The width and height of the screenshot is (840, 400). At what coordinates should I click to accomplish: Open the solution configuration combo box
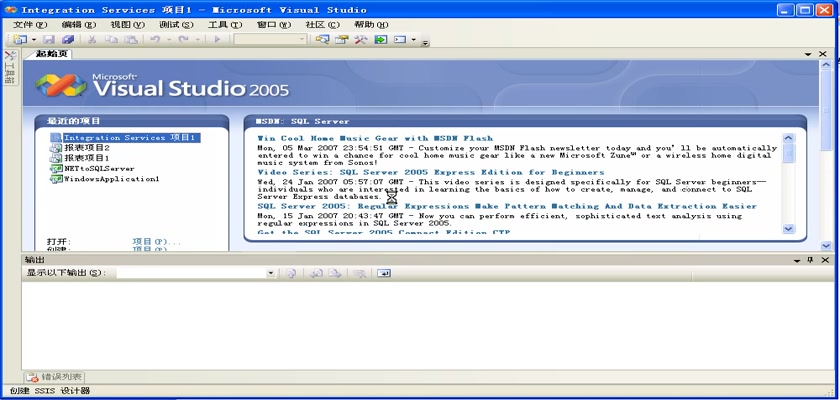point(270,40)
